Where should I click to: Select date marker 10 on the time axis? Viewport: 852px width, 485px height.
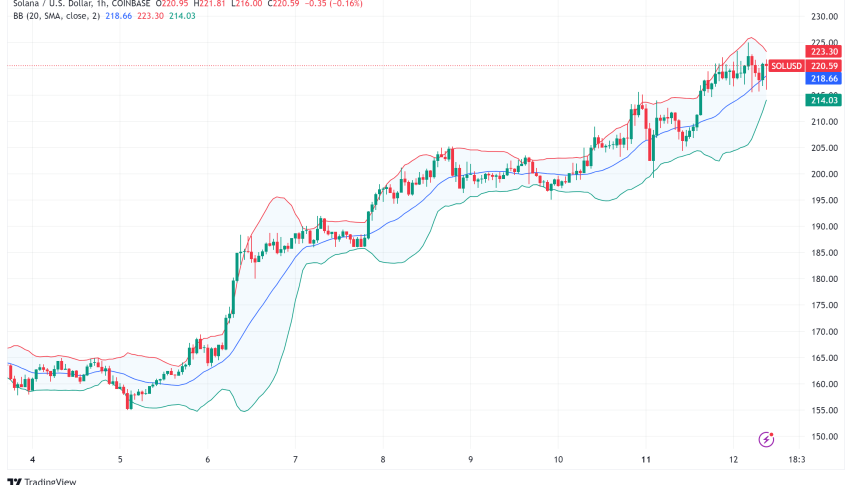pyautogui.click(x=558, y=459)
